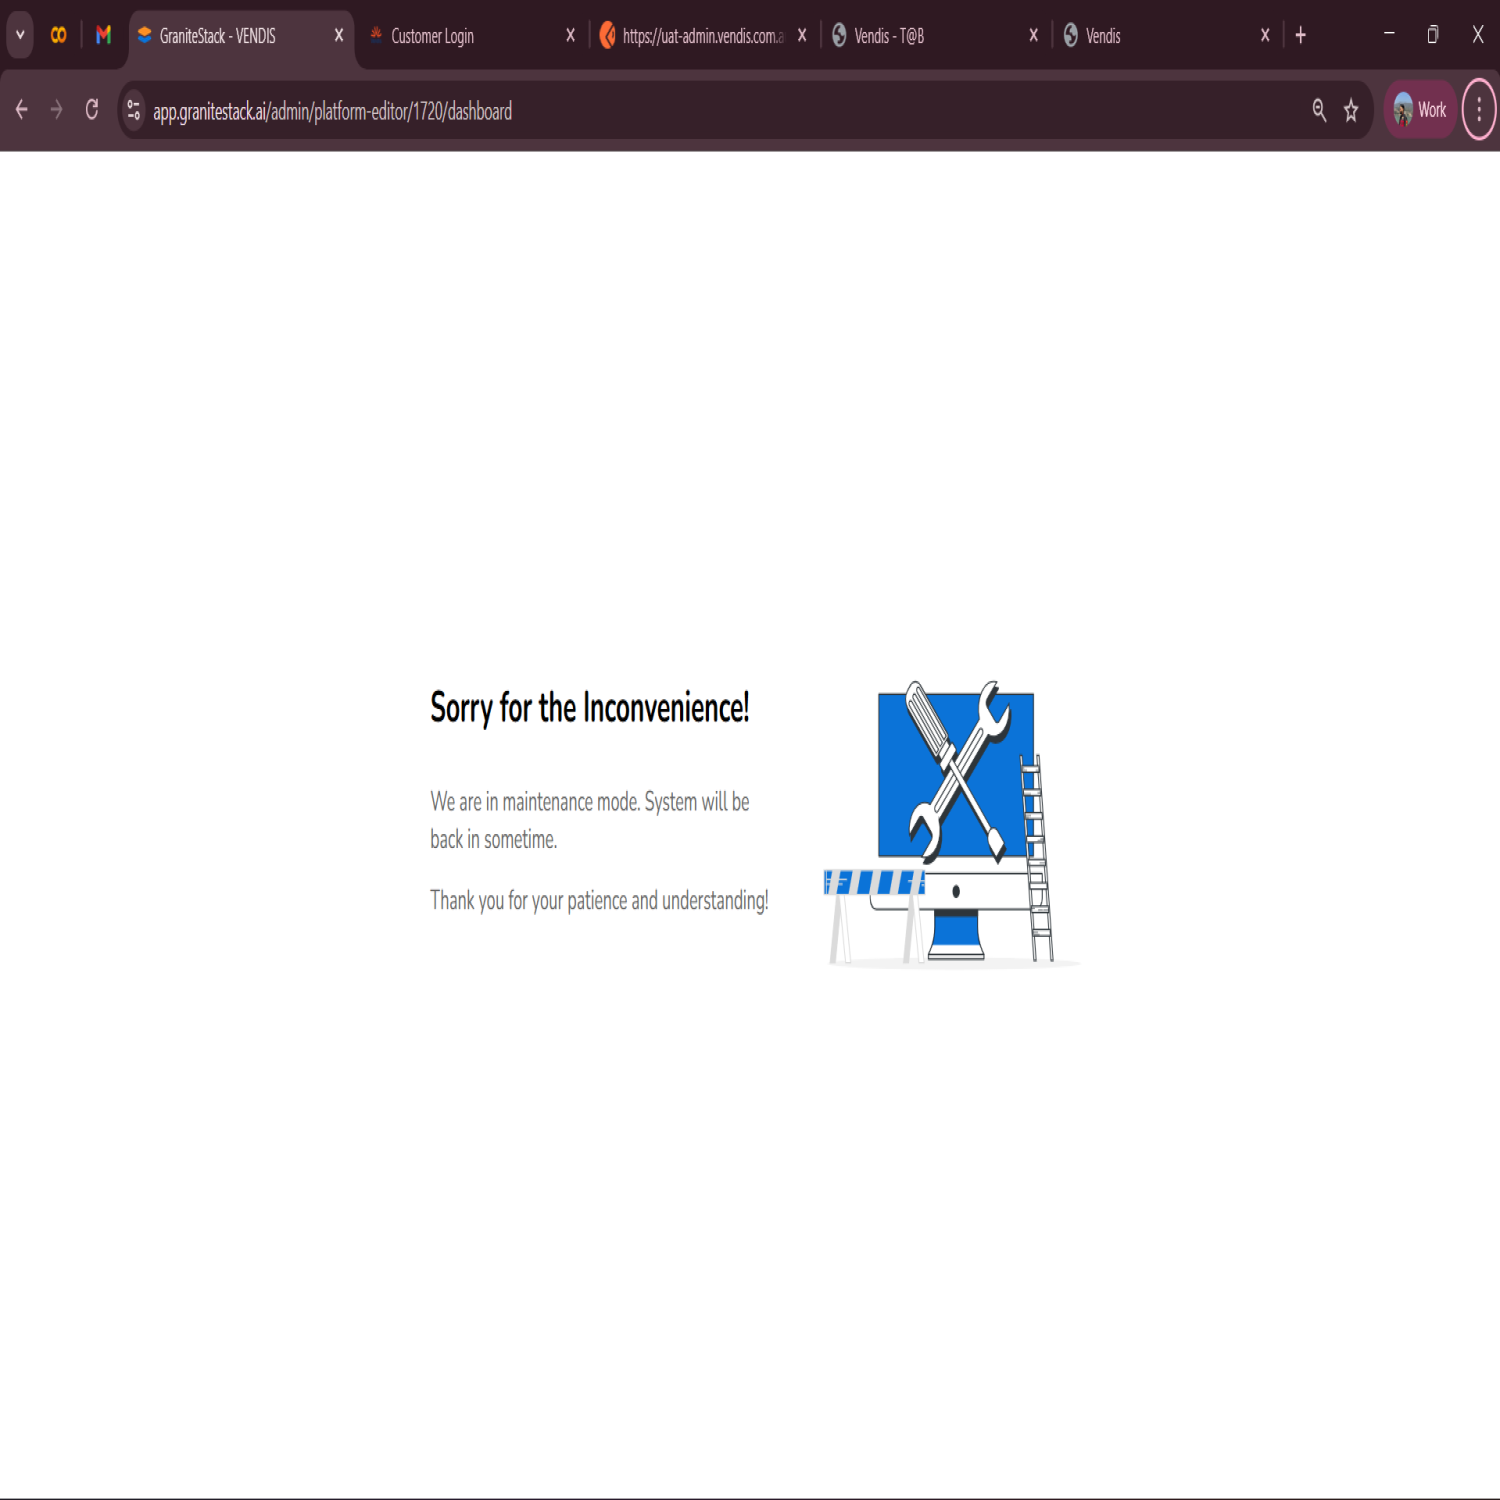Restore down the browser window
The height and width of the screenshot is (1500, 1500).
tap(1433, 34)
